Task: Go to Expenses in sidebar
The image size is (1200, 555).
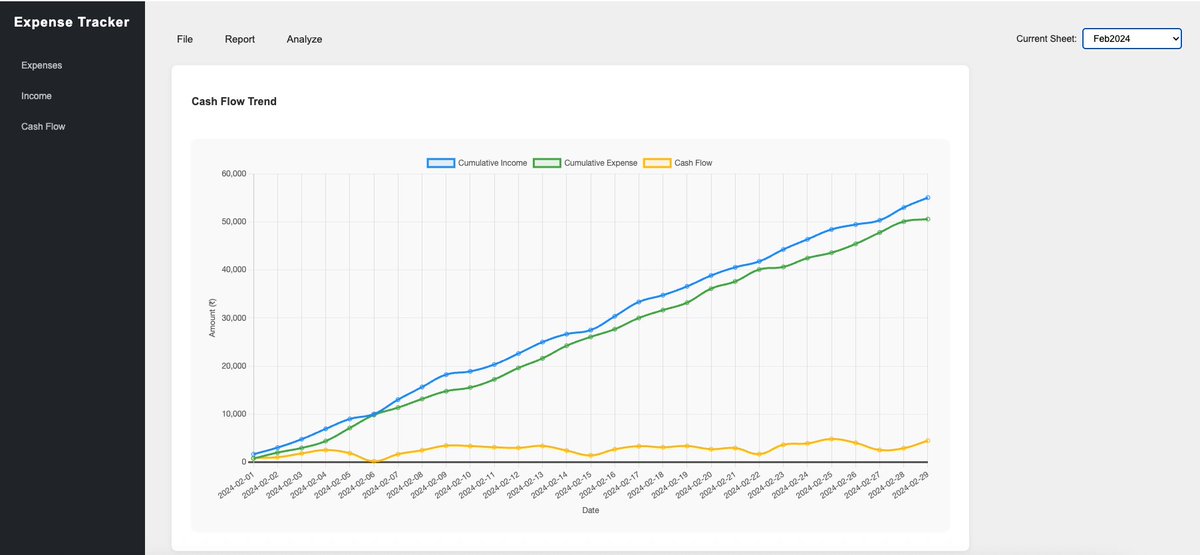Action: 41,65
